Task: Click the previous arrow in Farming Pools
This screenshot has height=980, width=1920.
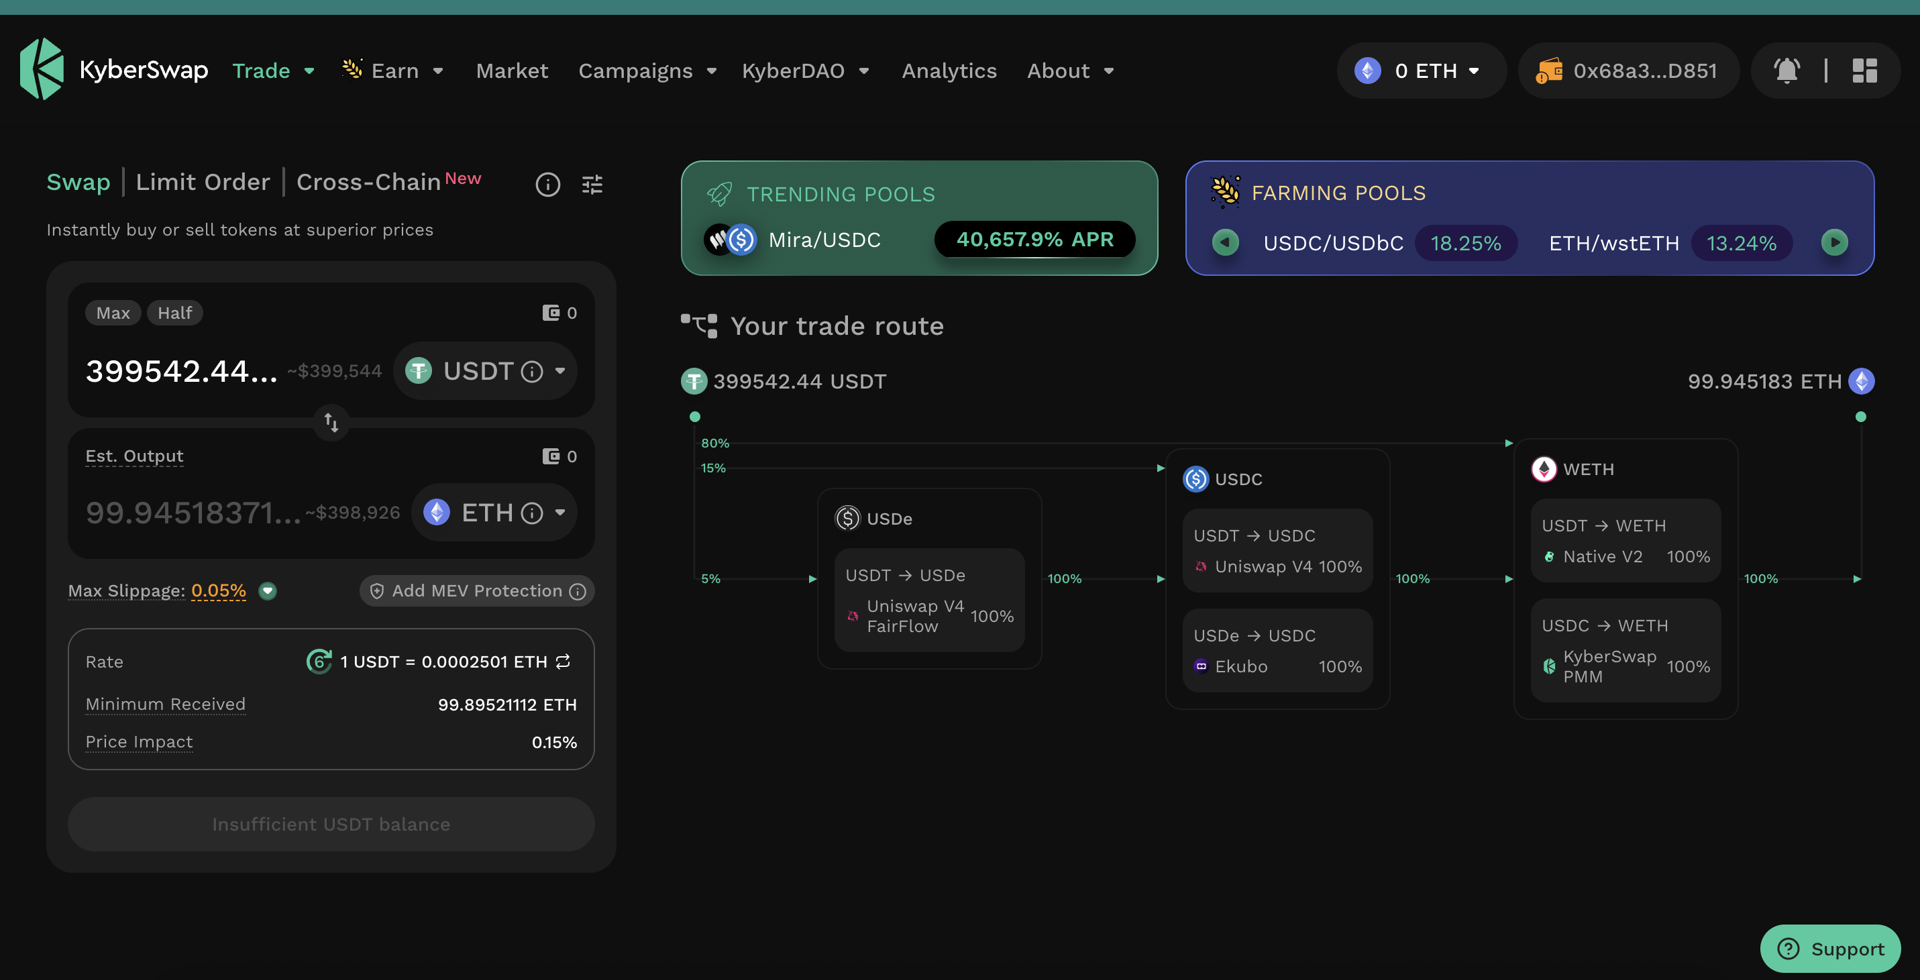Action: point(1225,242)
